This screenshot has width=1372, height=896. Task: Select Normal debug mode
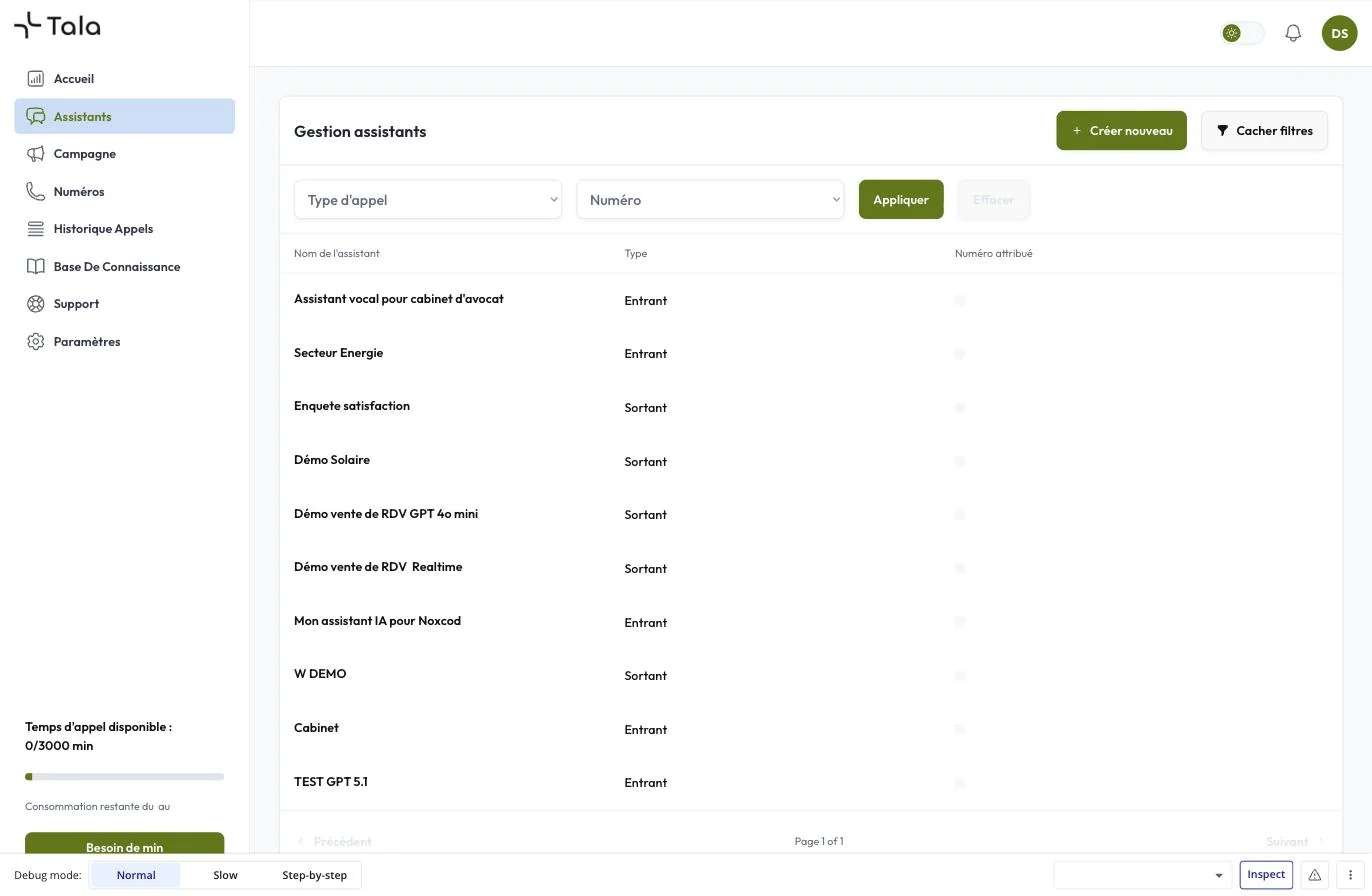click(x=136, y=875)
